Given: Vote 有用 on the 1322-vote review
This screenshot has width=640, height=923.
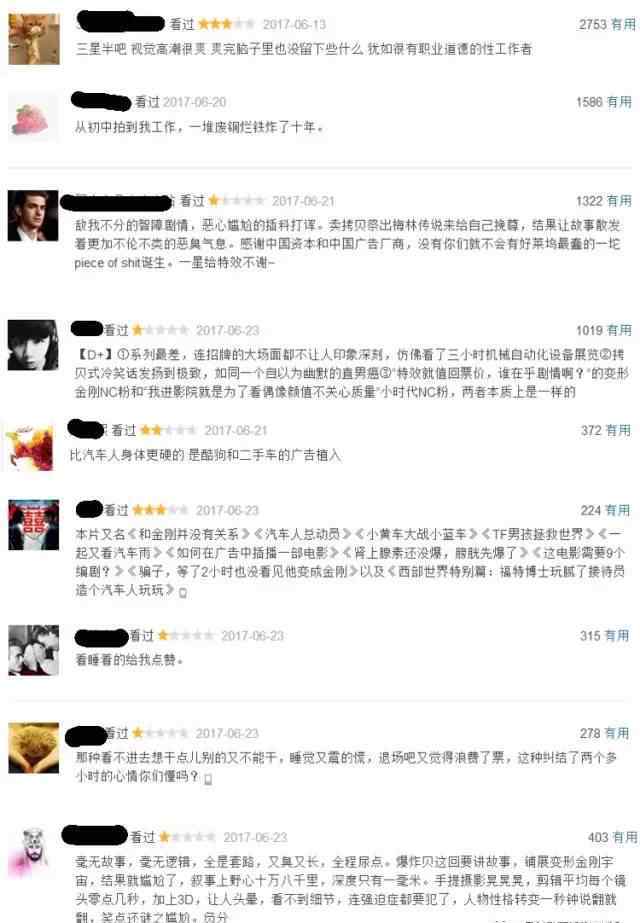Looking at the screenshot, I should [619, 201].
